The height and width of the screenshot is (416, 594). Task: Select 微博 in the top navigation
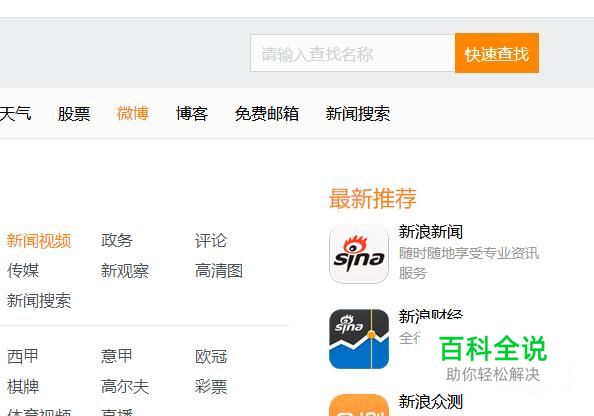133,113
